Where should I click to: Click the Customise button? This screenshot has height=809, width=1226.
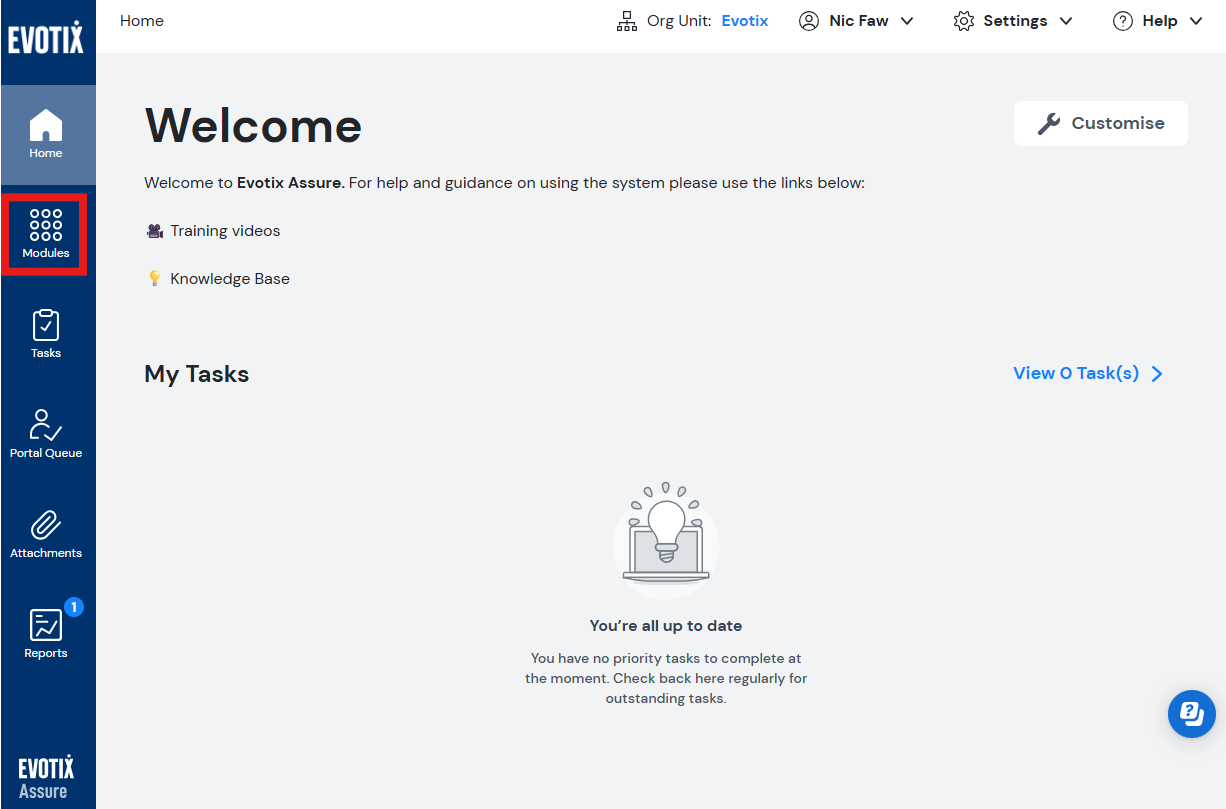tap(1101, 124)
